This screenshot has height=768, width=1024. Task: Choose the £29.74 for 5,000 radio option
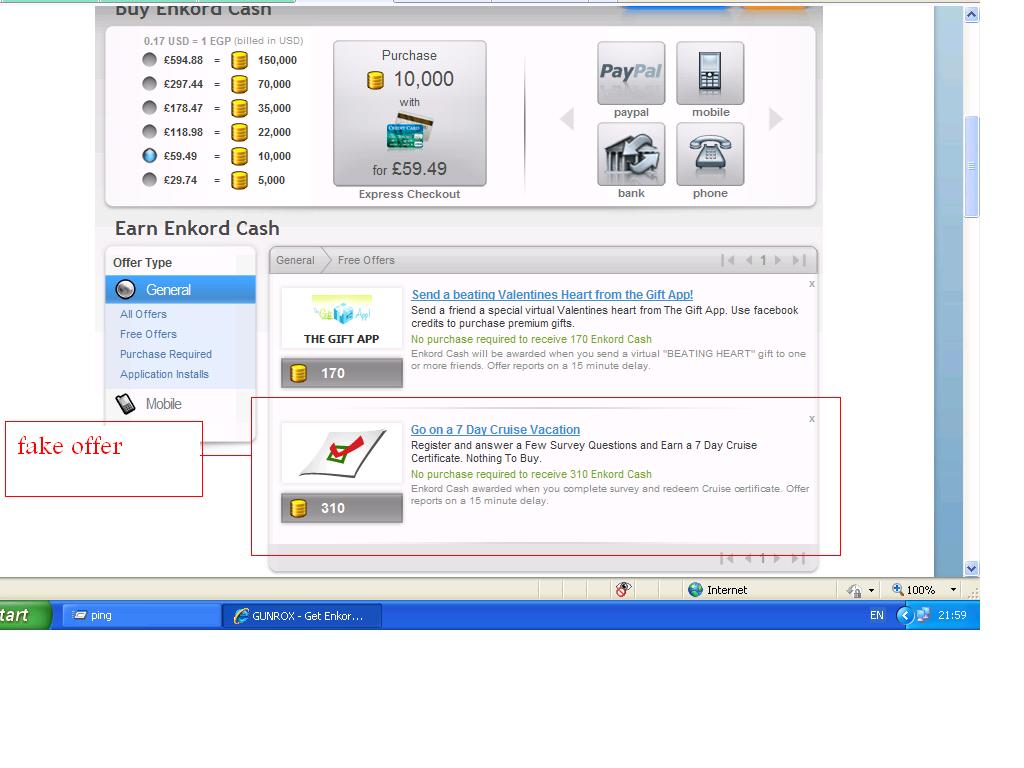150,180
